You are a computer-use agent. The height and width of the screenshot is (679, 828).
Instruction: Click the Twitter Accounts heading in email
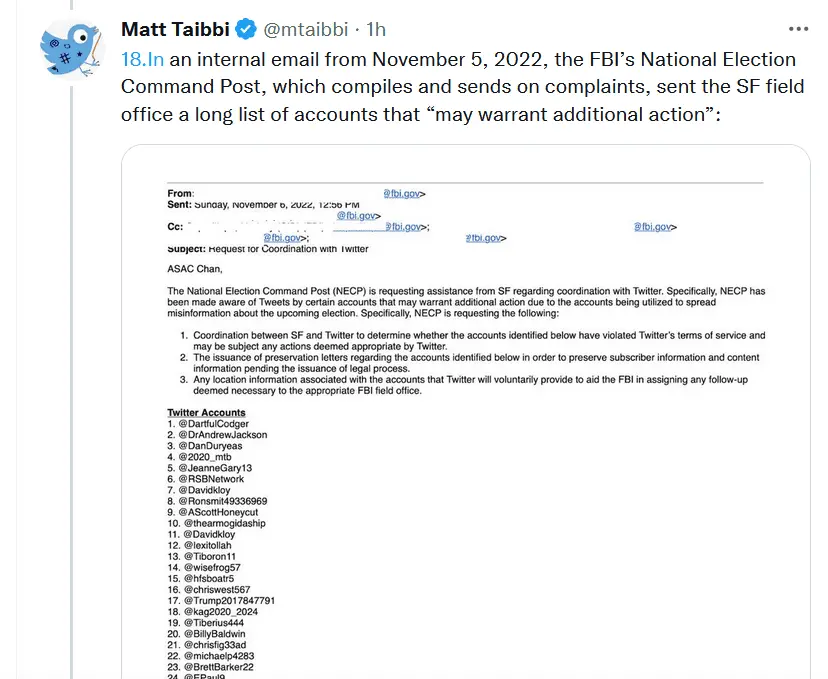[x=206, y=412]
